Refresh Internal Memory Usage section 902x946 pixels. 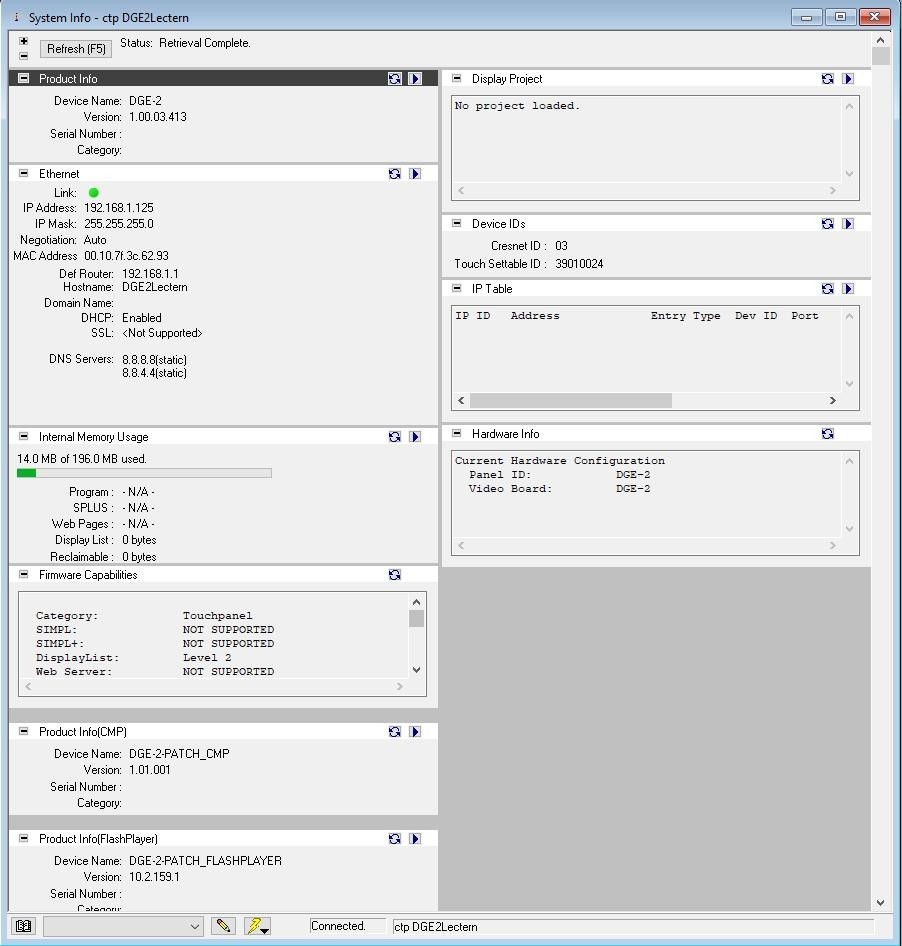395,437
